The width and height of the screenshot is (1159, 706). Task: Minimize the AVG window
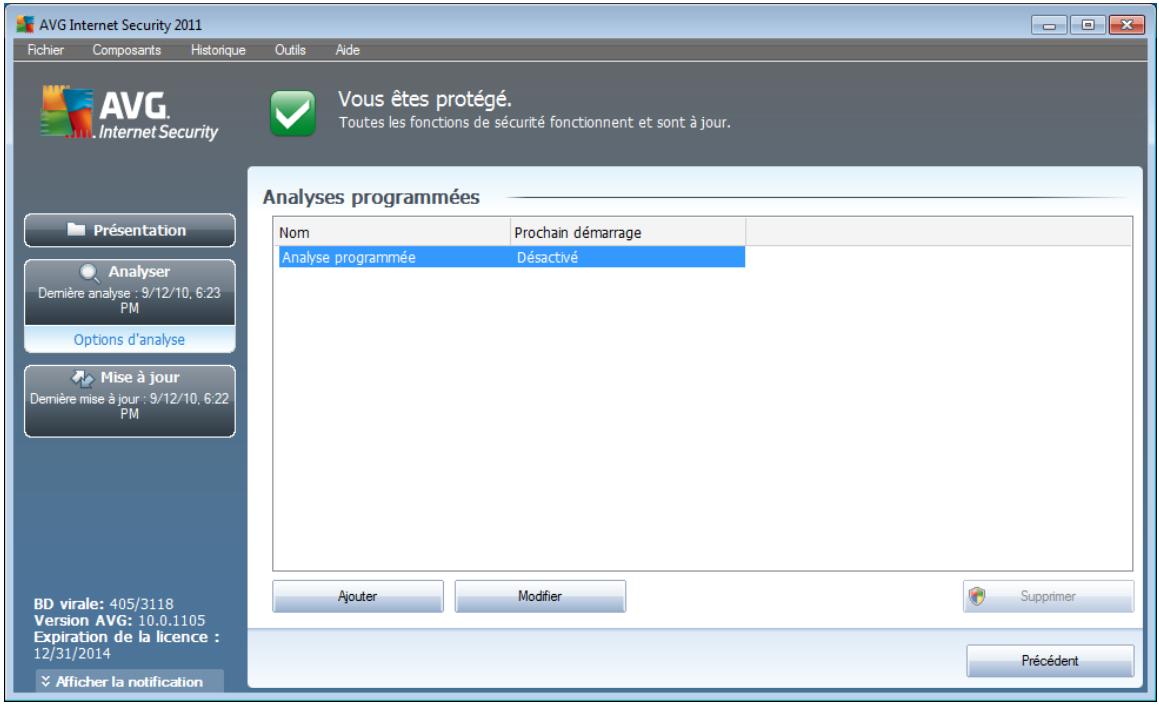pos(1049,25)
